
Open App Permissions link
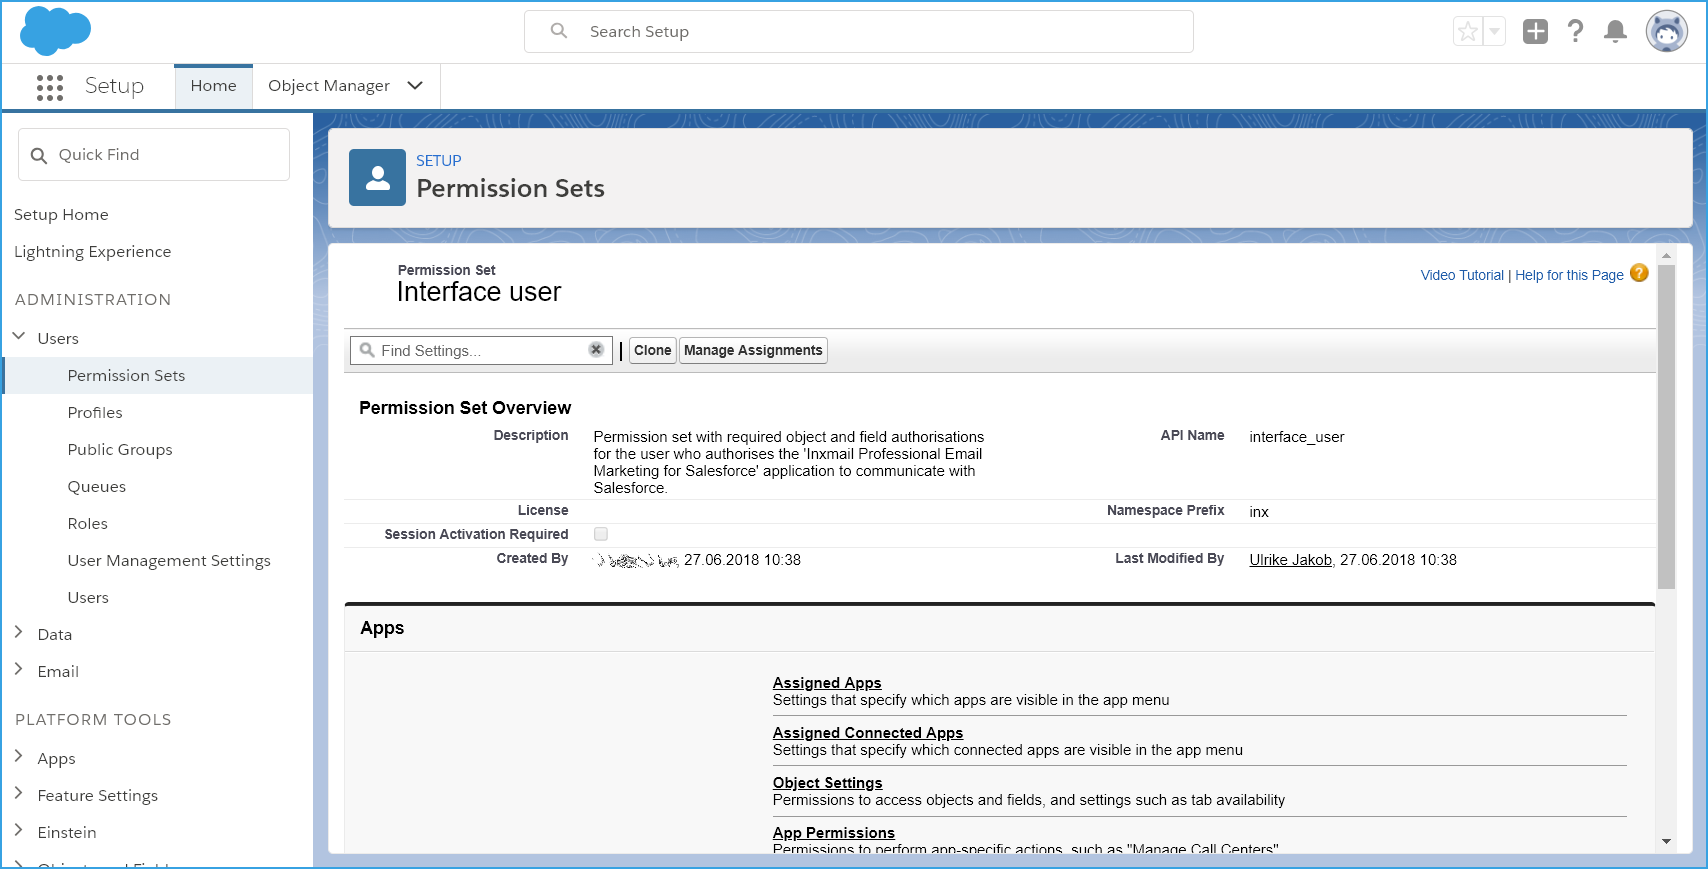click(834, 833)
